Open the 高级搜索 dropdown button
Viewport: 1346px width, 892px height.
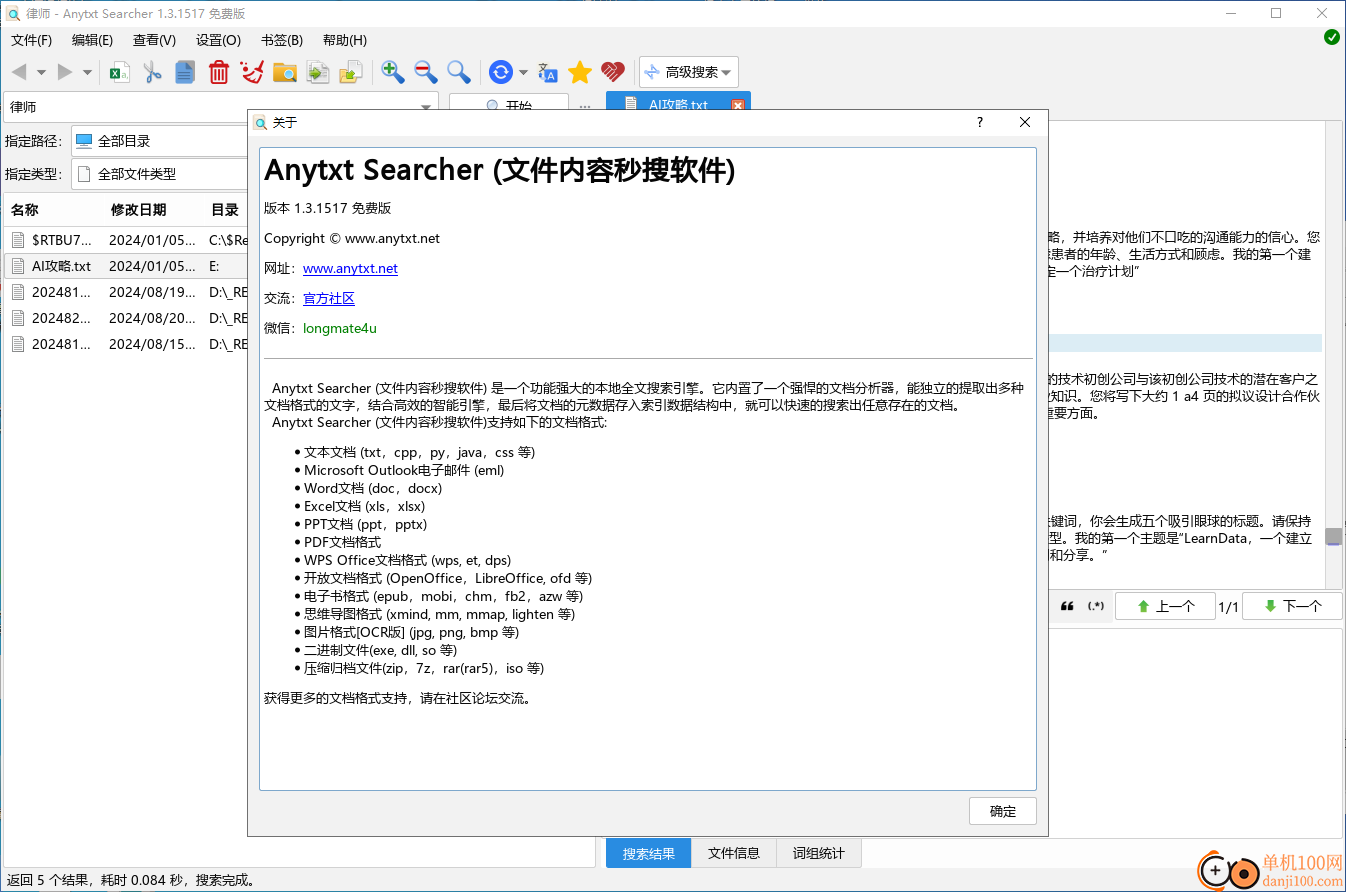click(x=689, y=72)
